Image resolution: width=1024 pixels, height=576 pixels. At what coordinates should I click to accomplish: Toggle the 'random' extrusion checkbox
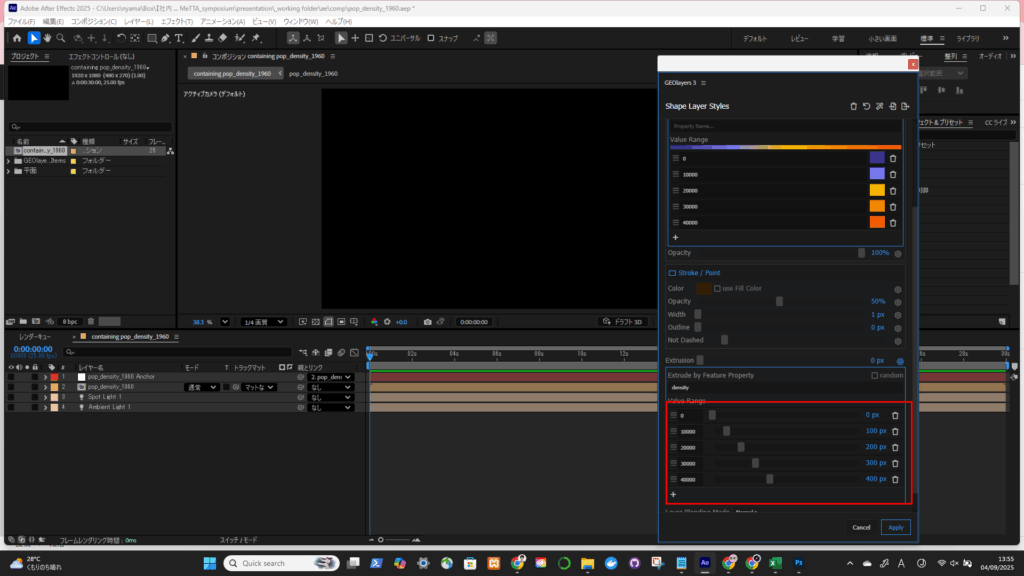tap(874, 375)
